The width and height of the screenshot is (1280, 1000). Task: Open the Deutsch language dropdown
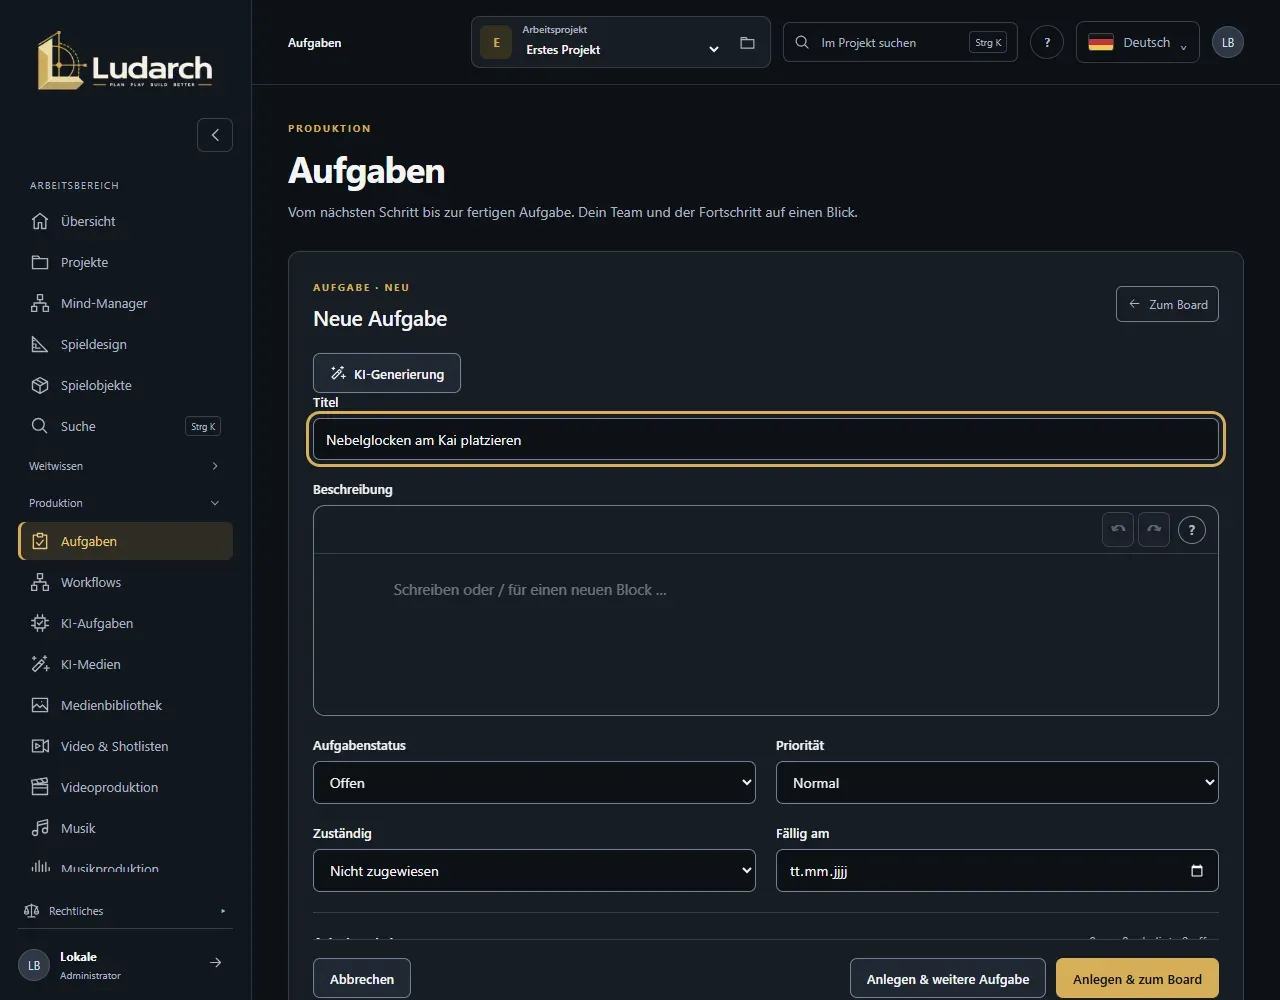1137,42
